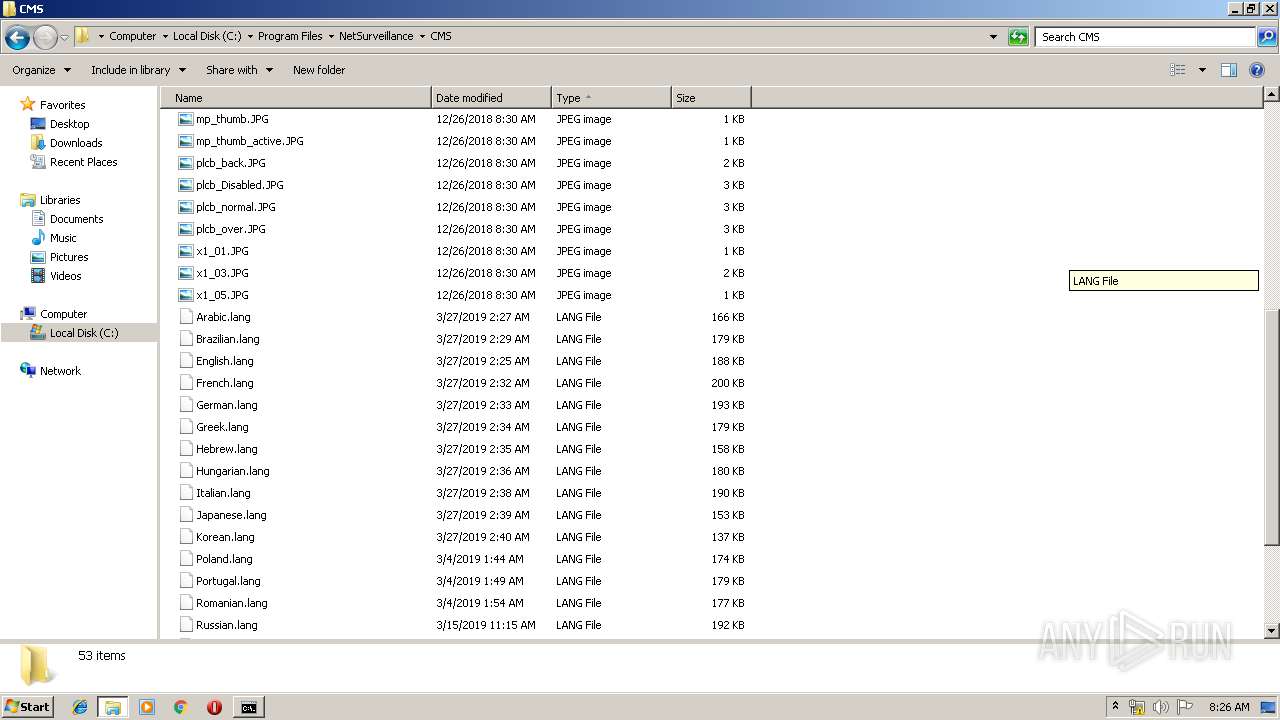Open the recent pages dropdown arrow
Screen dimensions: 1280x720
(65, 38)
